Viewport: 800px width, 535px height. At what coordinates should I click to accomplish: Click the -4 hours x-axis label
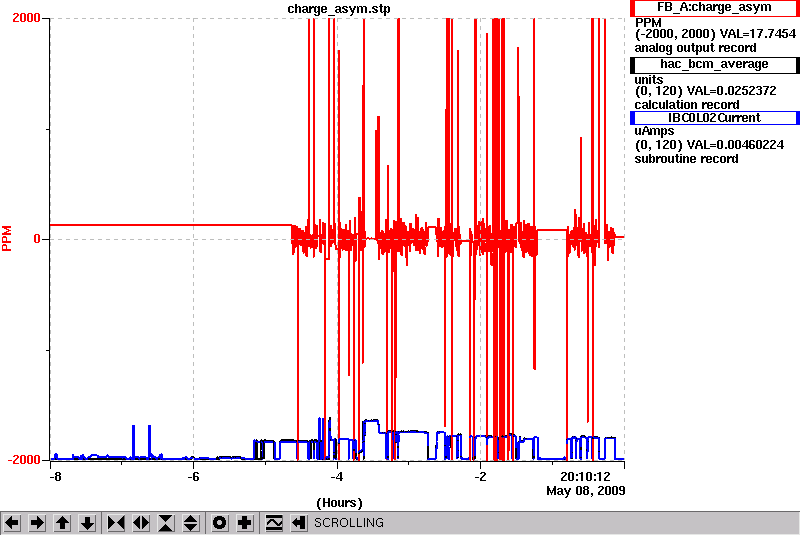click(x=336, y=477)
